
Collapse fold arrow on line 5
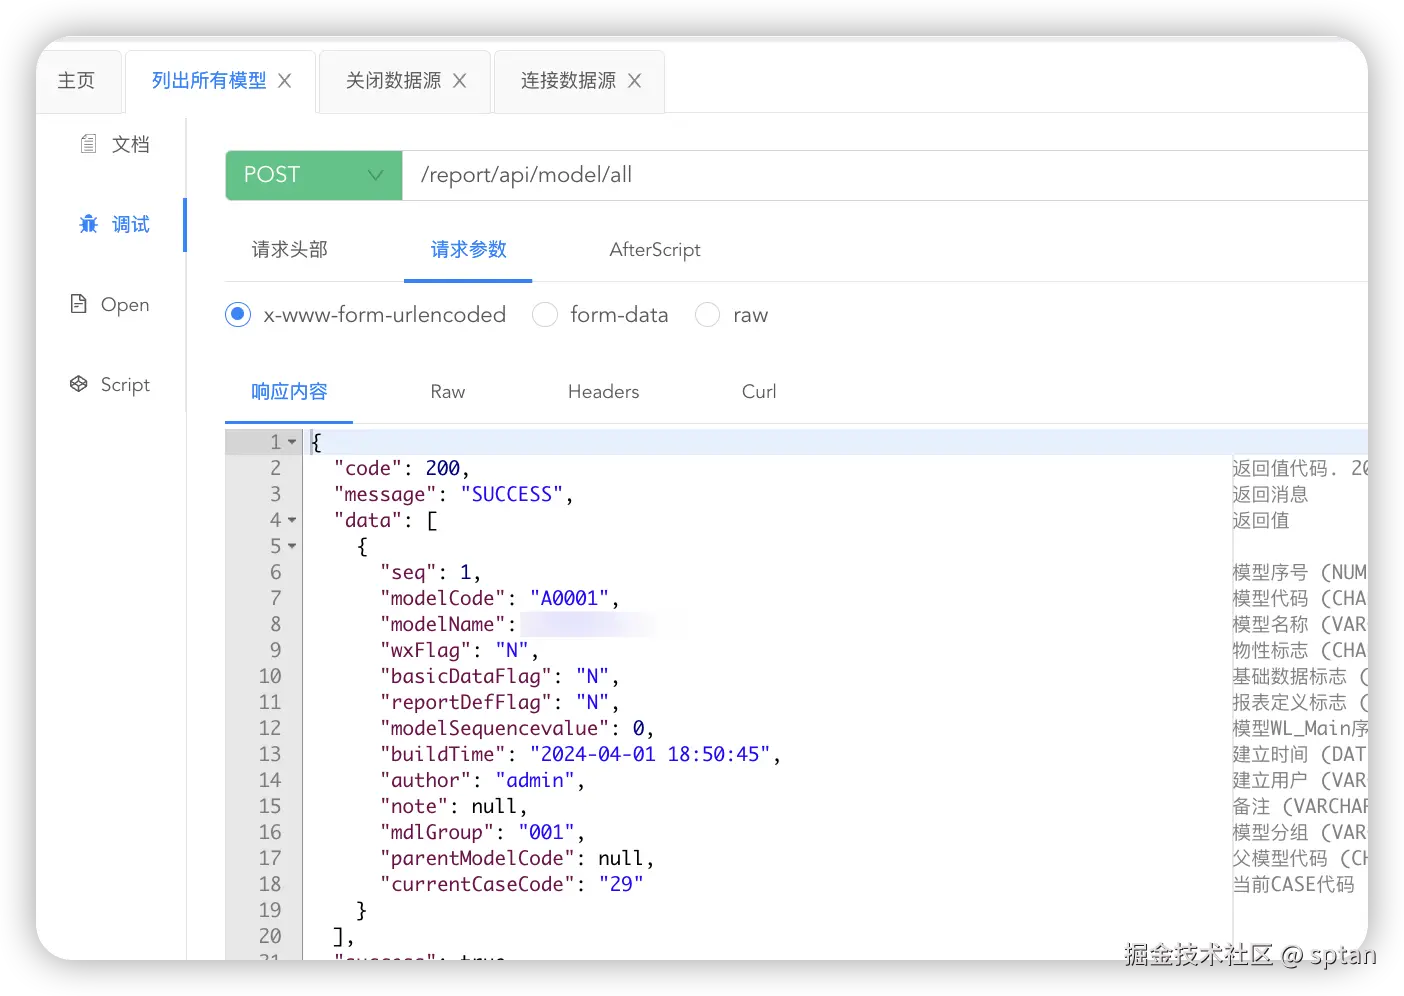coord(292,546)
